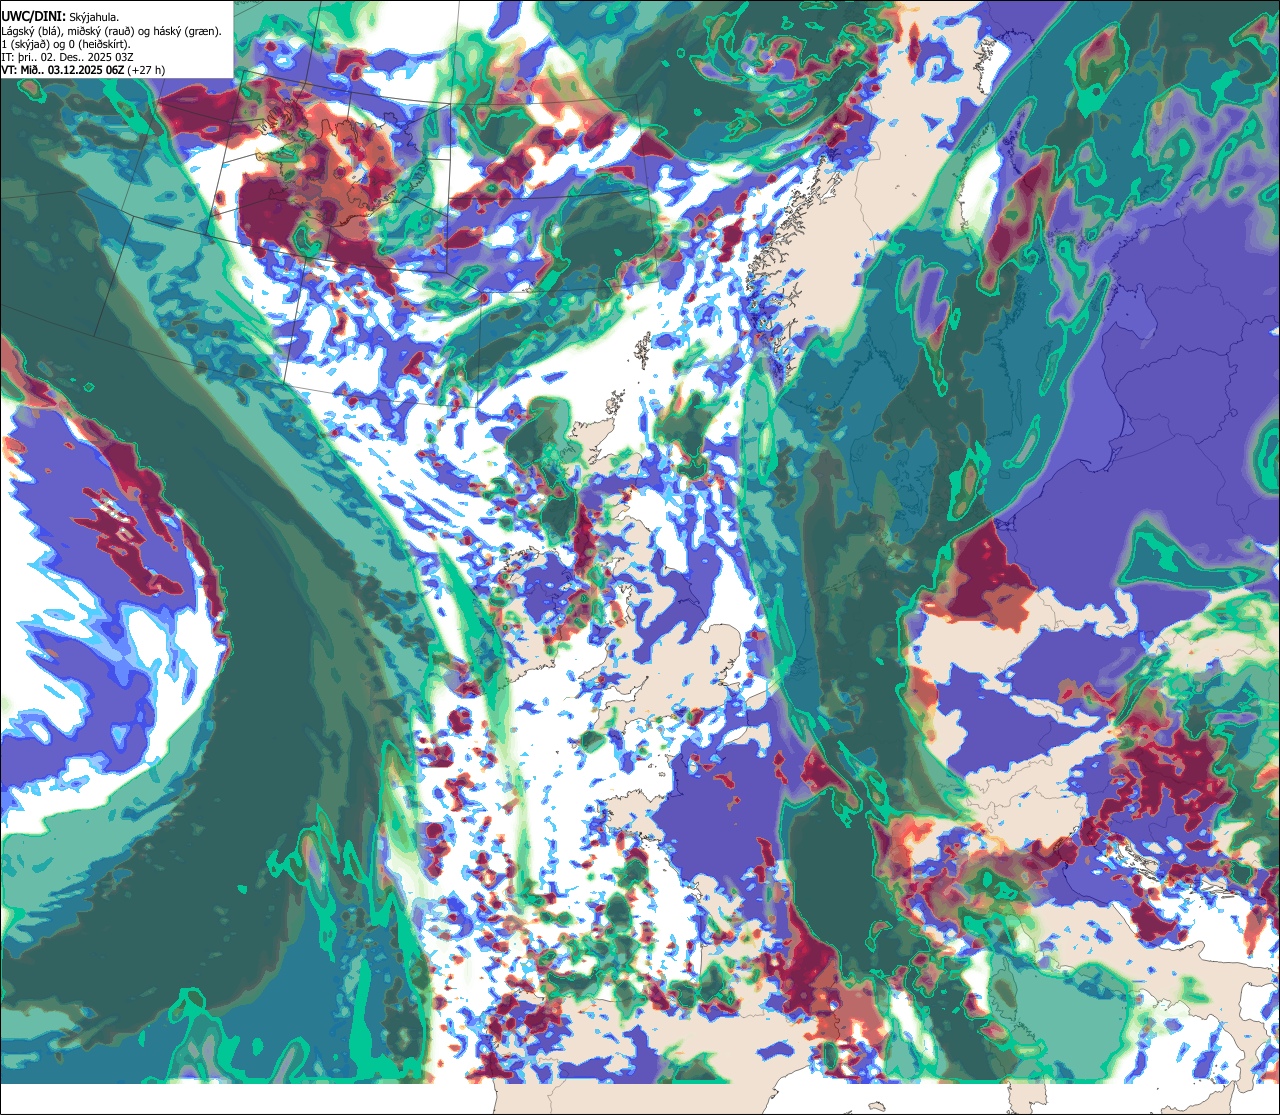Click the "Lágský (blá), miðský (rauð)" legend line
The image size is (1280, 1115).
point(112,30)
